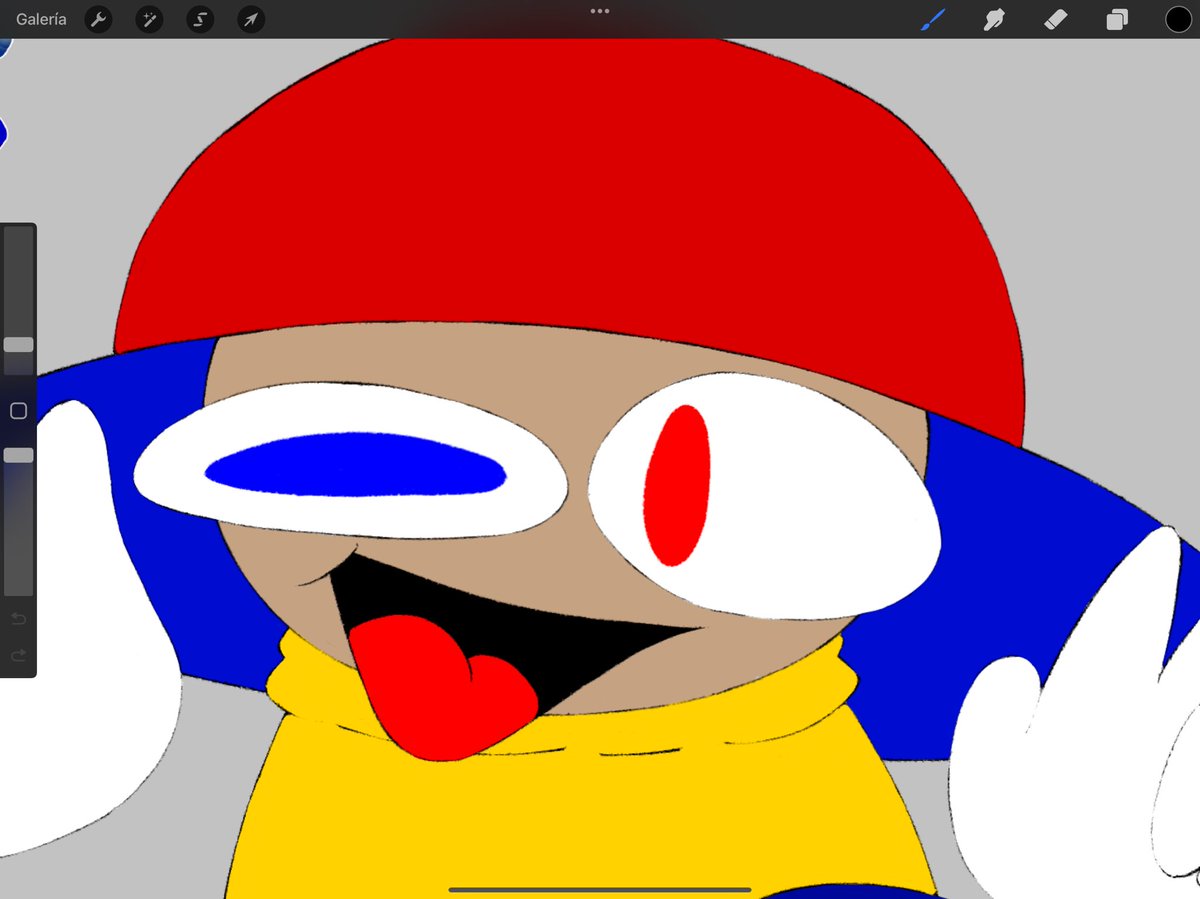
Task: Select the Brush tool
Action: coord(933,19)
